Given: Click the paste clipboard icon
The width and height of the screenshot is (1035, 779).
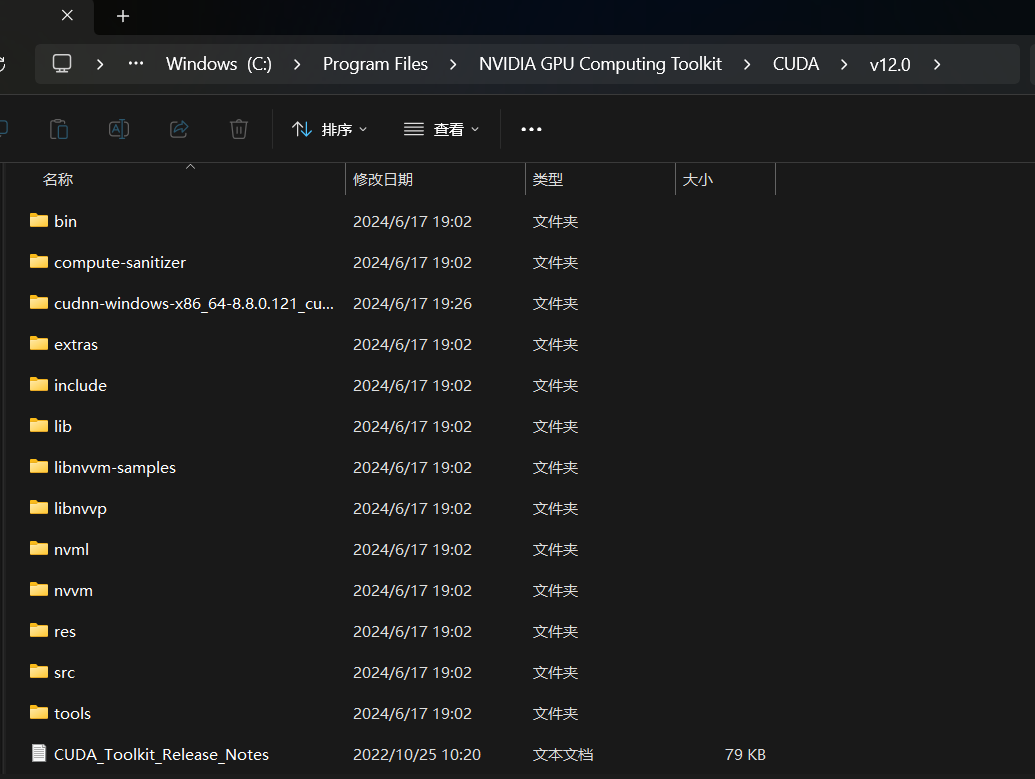Looking at the screenshot, I should click(x=59, y=129).
